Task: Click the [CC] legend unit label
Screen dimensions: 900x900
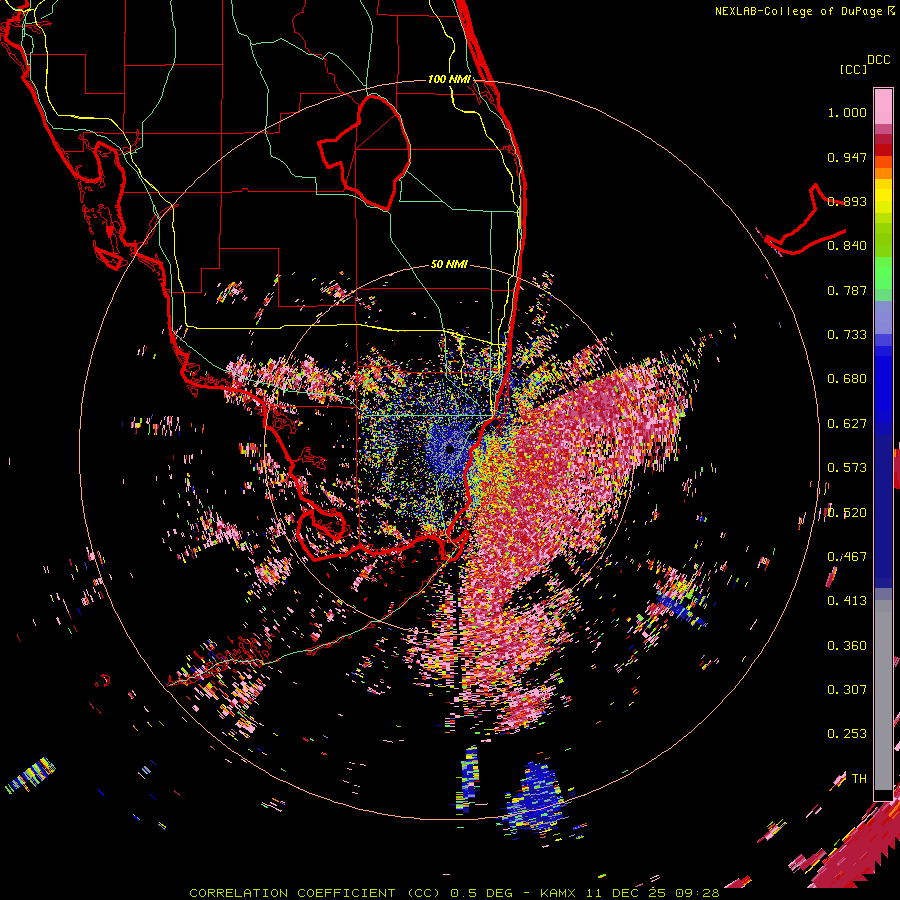Action: tap(853, 69)
